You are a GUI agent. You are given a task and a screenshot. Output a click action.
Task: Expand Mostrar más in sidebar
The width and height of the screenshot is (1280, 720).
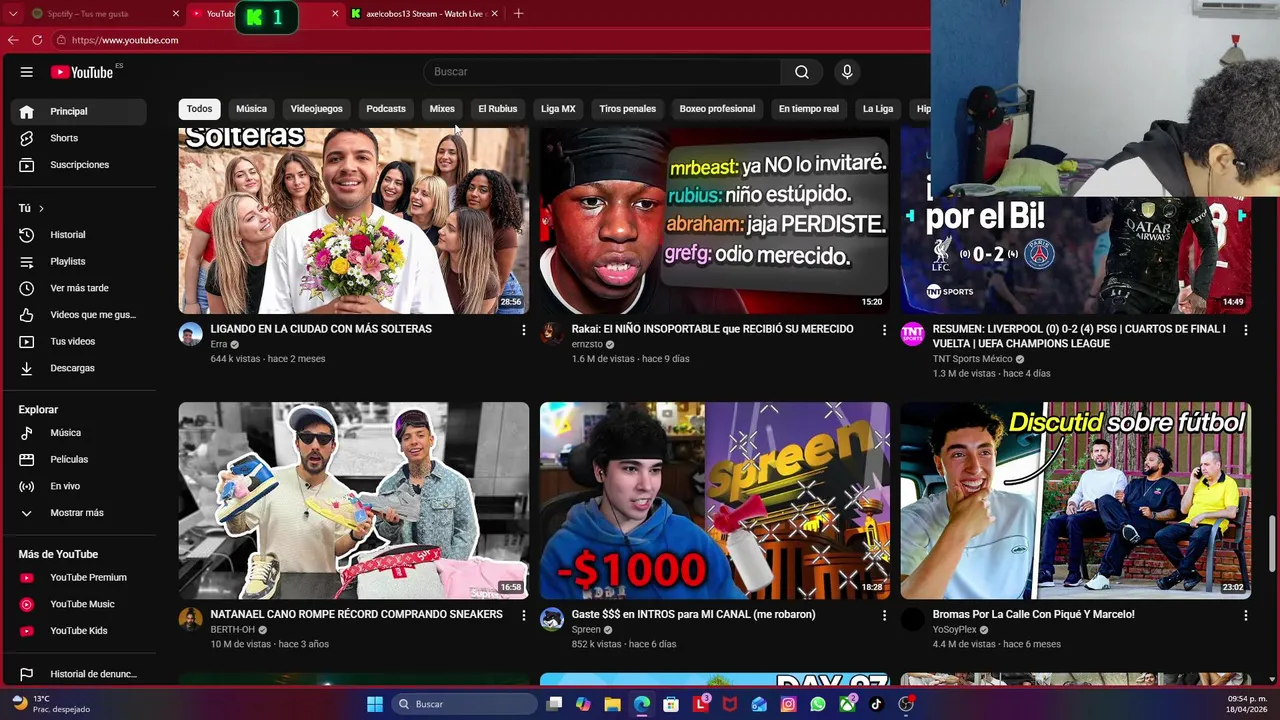[78, 513]
